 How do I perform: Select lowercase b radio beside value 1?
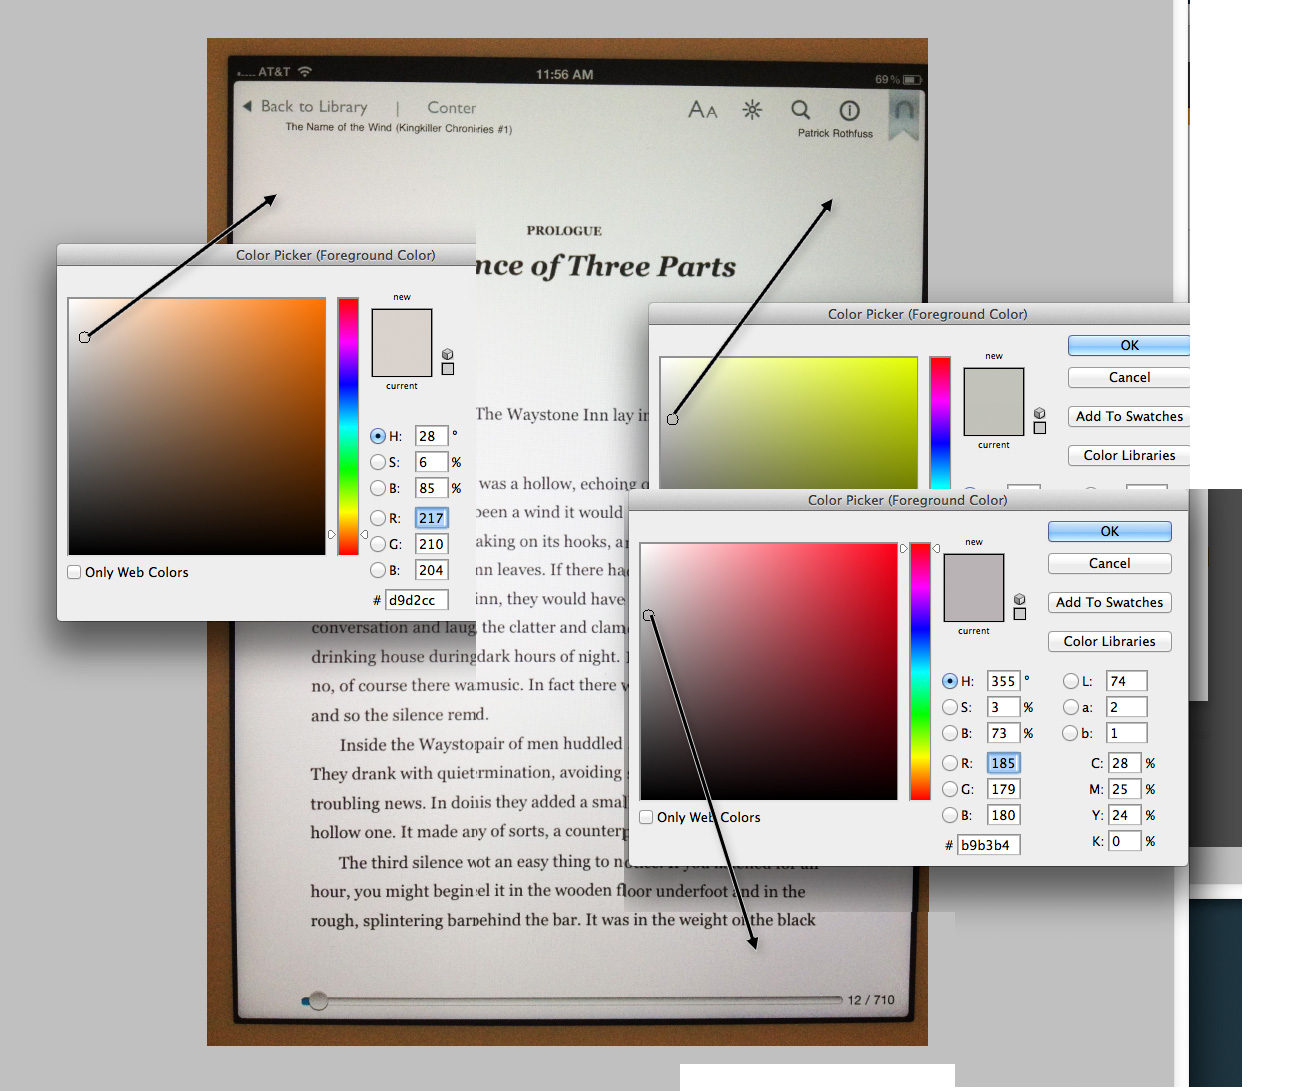pos(1071,733)
